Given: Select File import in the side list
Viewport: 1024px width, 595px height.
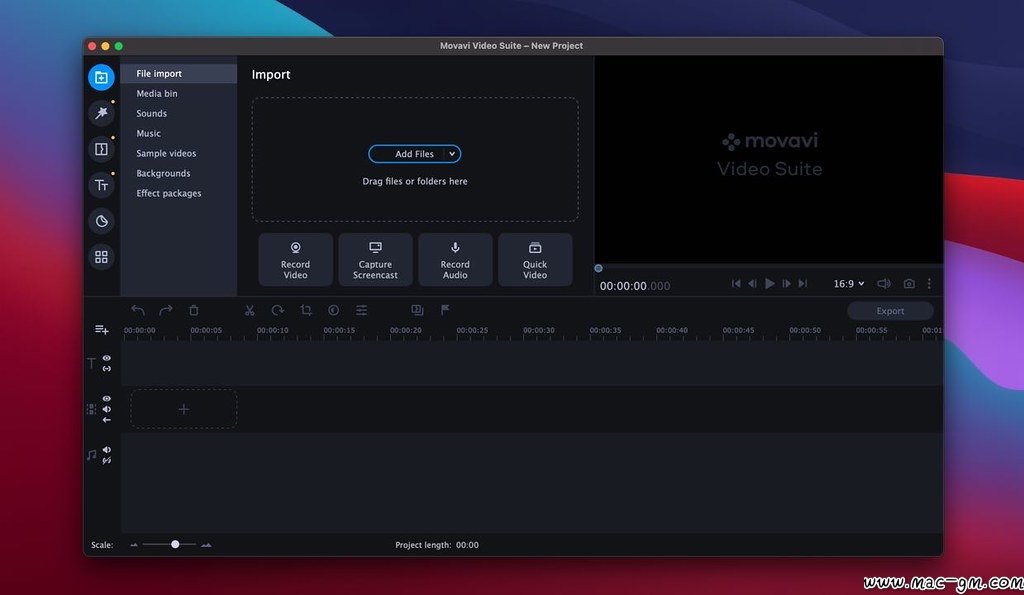Looking at the screenshot, I should click(178, 73).
